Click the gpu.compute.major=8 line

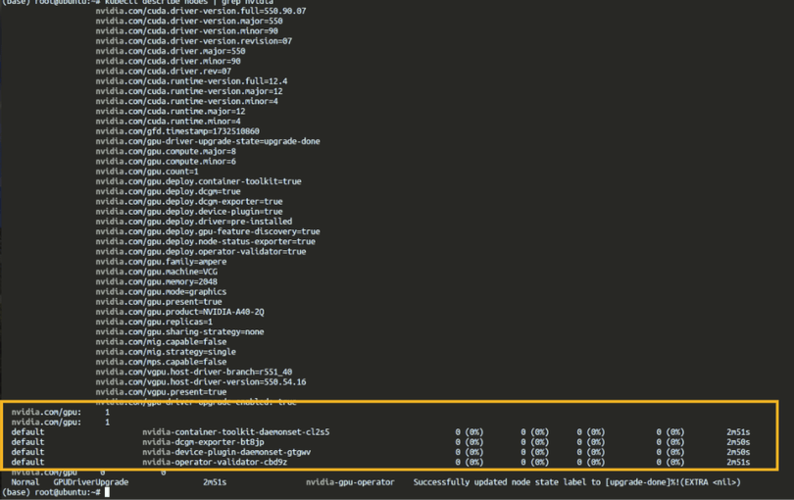(x=166, y=151)
